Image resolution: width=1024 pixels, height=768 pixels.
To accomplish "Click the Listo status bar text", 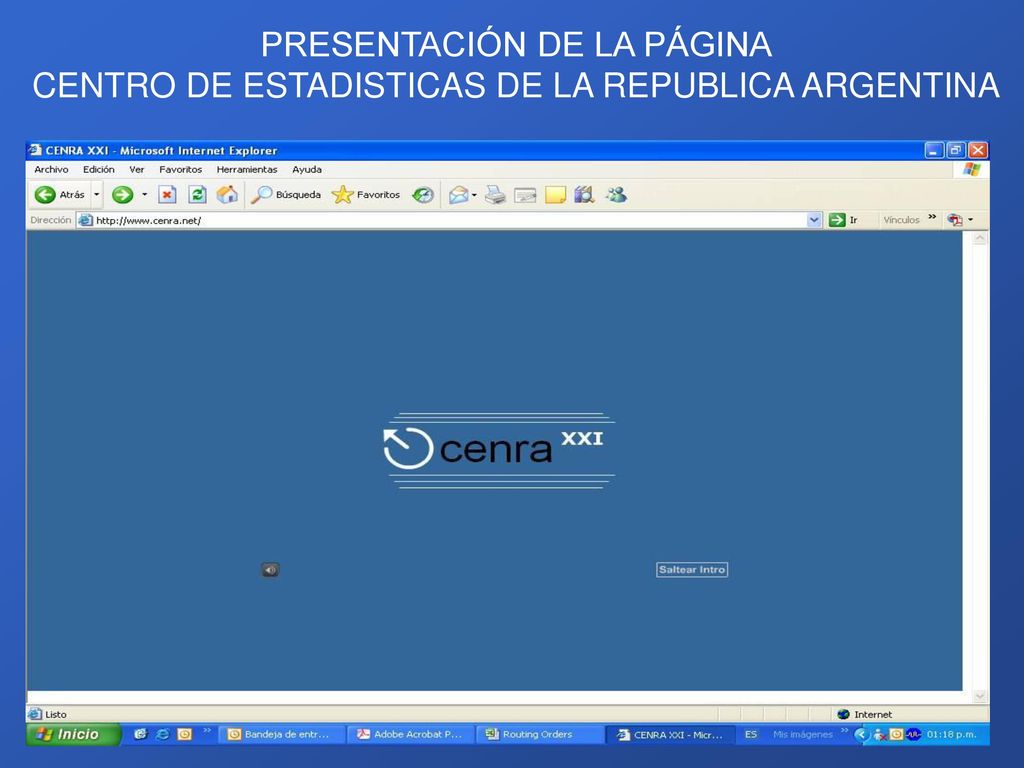I will [x=56, y=714].
